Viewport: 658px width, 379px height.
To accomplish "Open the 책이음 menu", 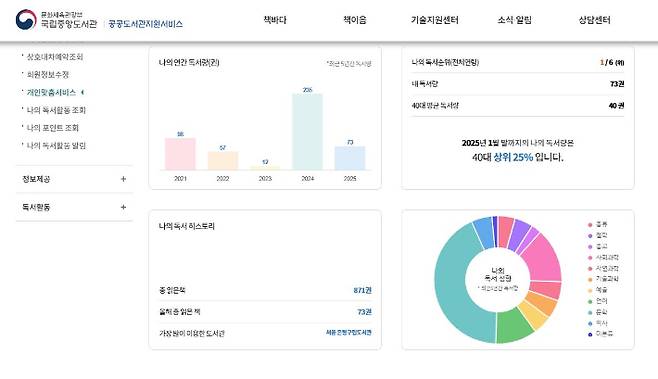I will [355, 20].
